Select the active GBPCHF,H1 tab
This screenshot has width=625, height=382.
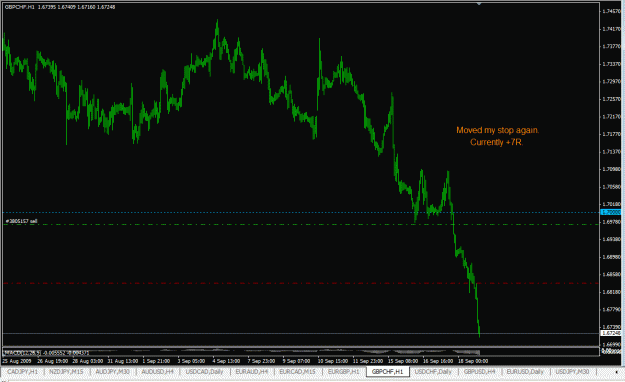pos(387,372)
